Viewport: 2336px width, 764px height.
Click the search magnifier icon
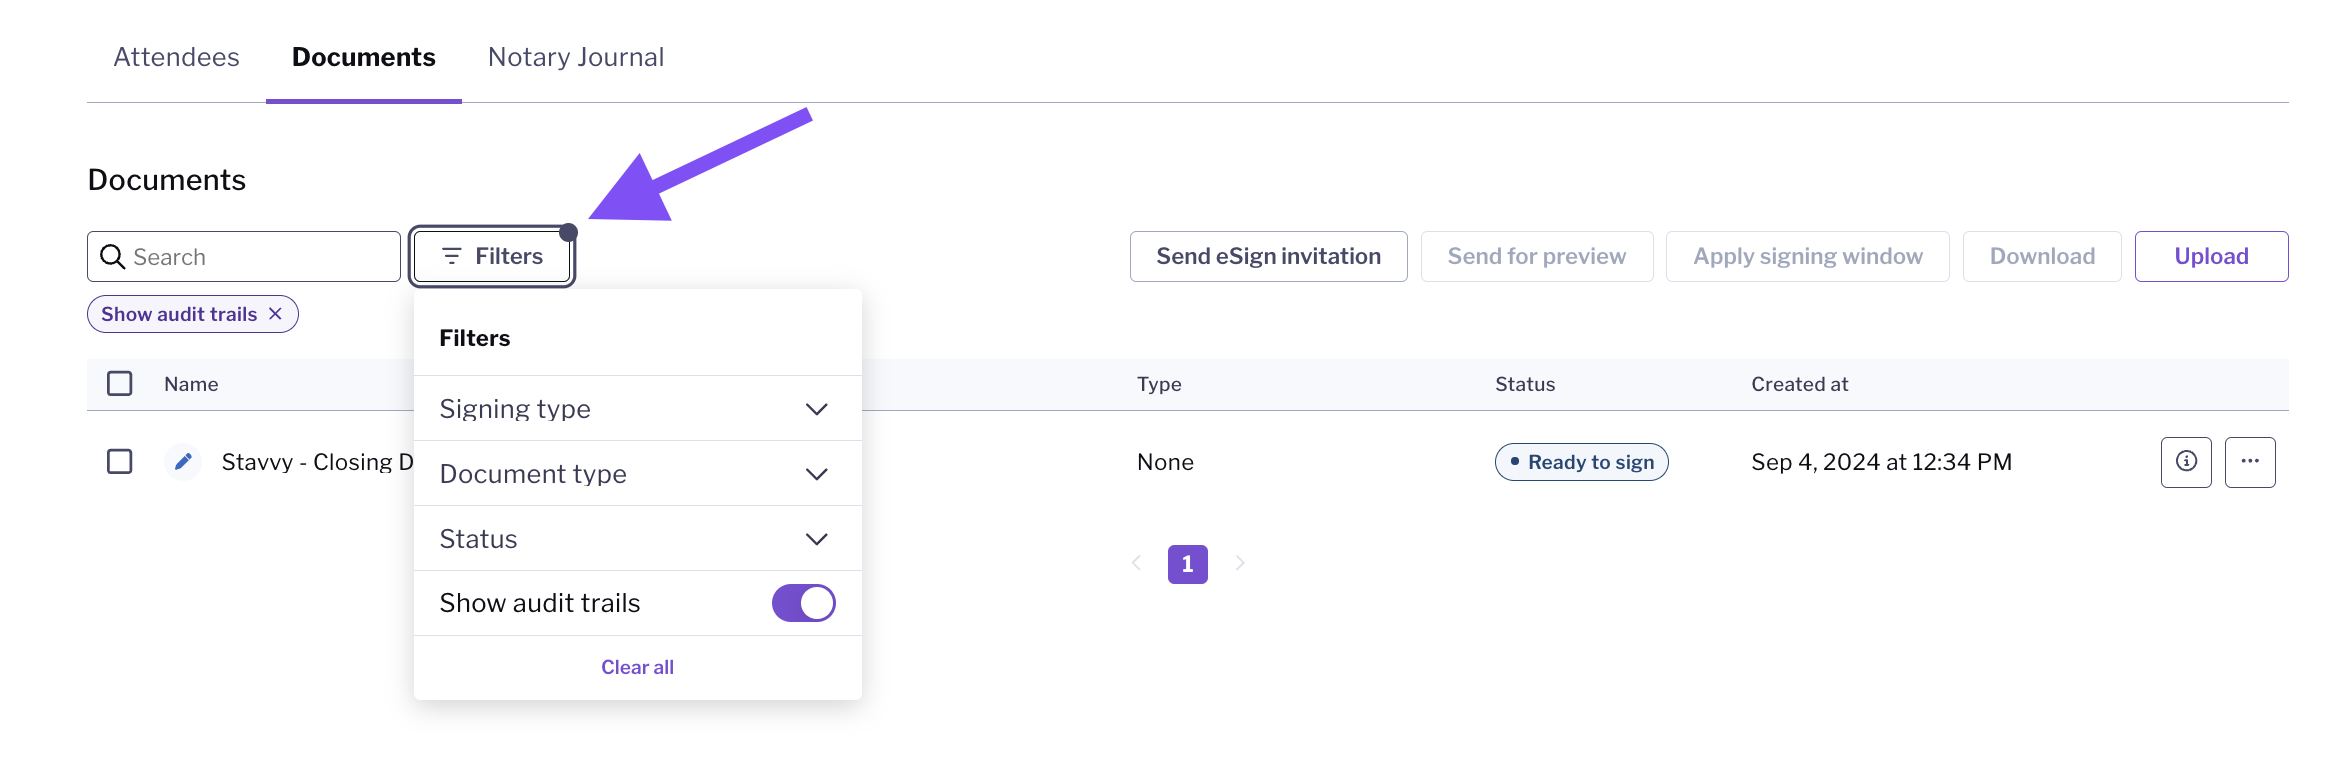[113, 257]
